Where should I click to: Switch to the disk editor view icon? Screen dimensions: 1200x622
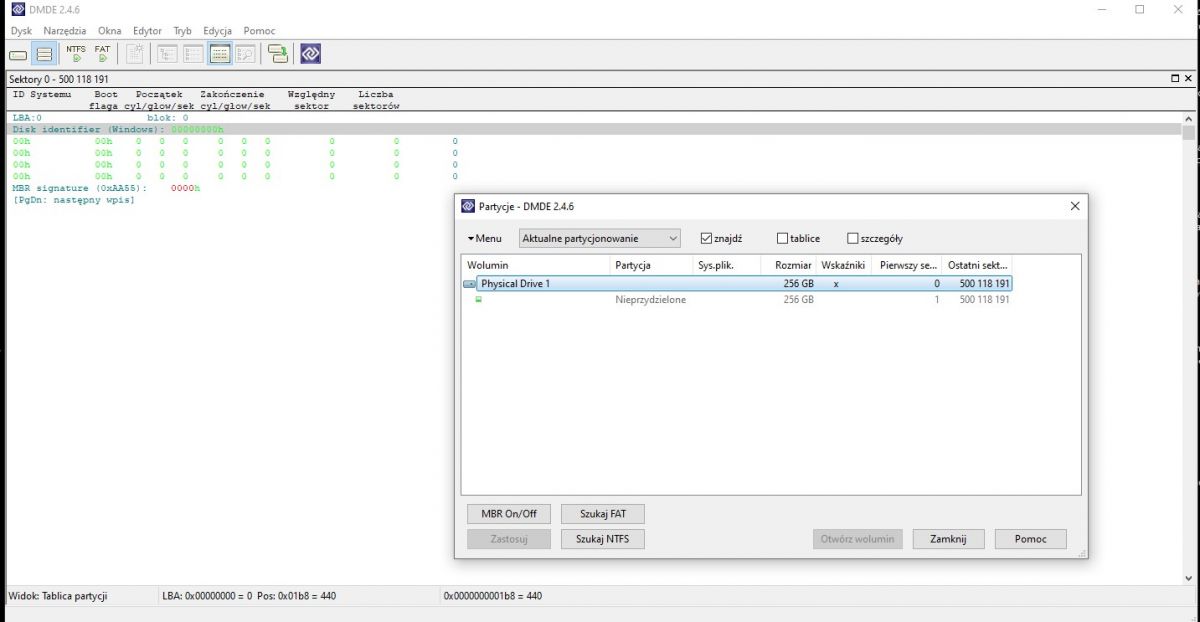pos(220,54)
